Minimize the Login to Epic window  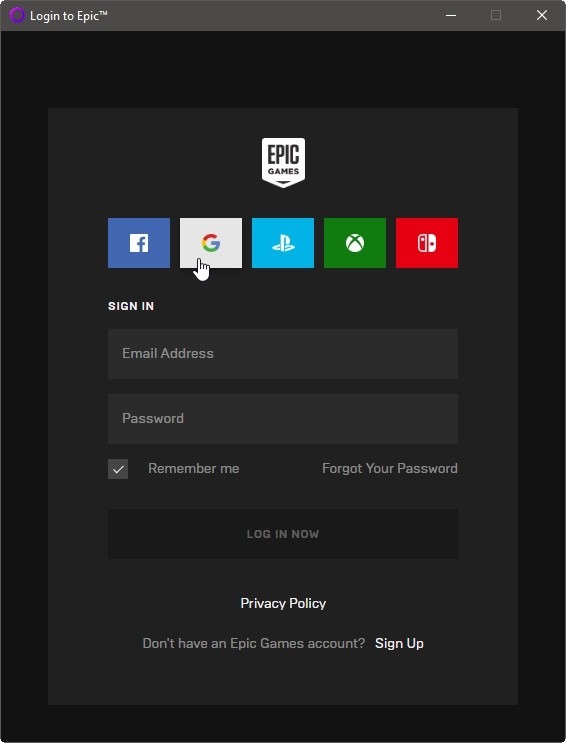451,15
